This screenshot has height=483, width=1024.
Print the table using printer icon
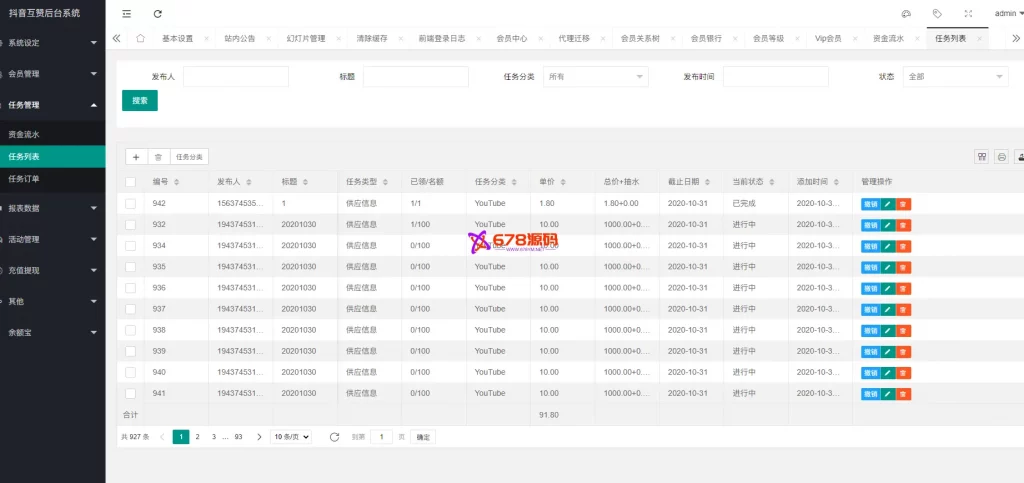[x=1001, y=157]
